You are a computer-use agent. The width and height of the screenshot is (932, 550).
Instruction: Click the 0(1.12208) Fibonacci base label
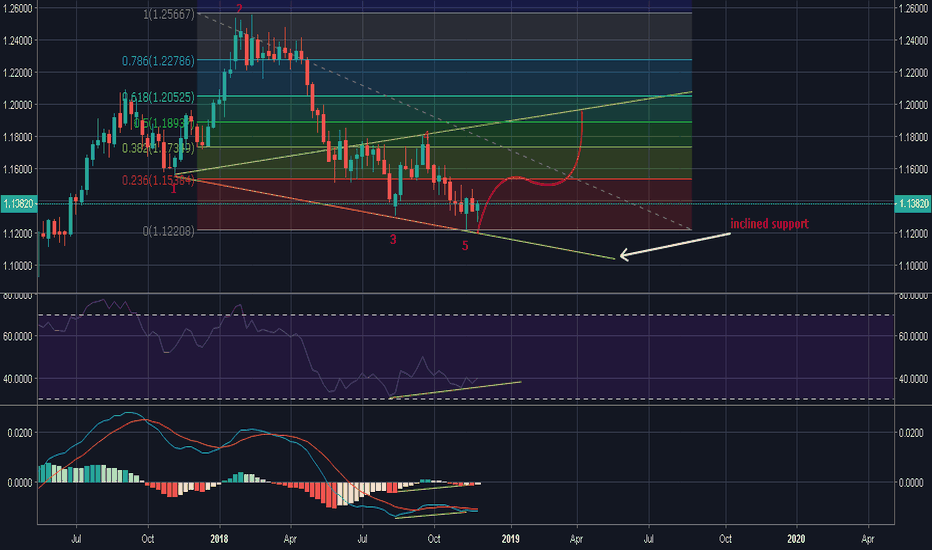tap(169, 231)
